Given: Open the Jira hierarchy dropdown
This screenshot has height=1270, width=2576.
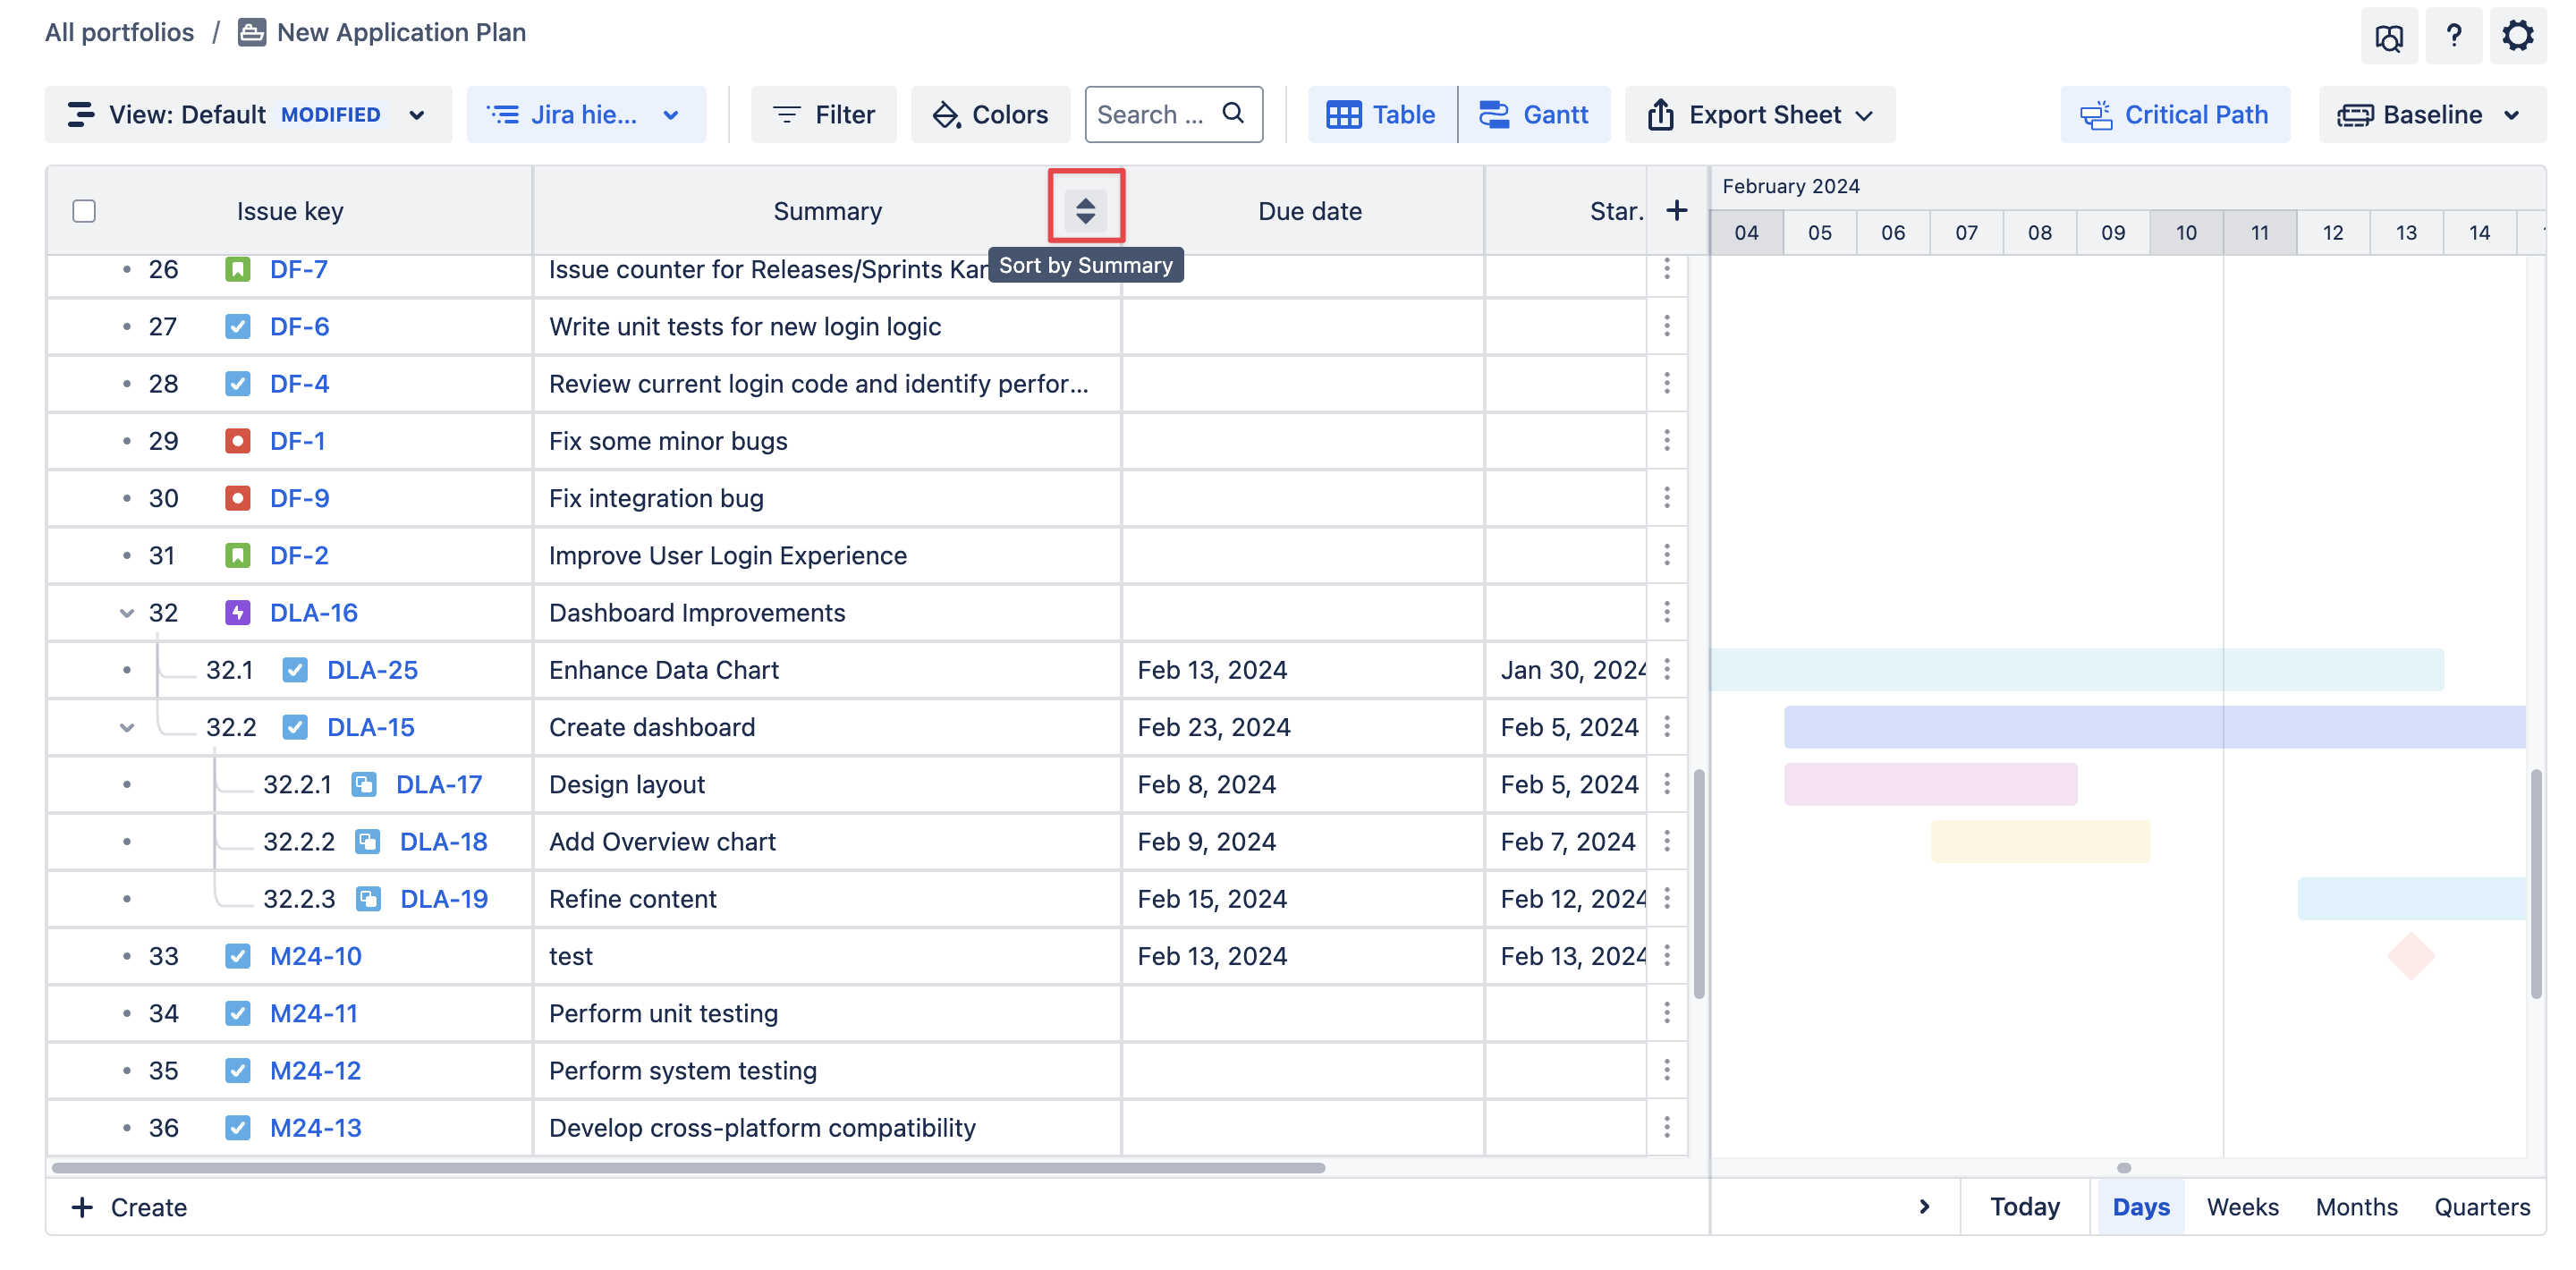Looking at the screenshot, I should 585,114.
